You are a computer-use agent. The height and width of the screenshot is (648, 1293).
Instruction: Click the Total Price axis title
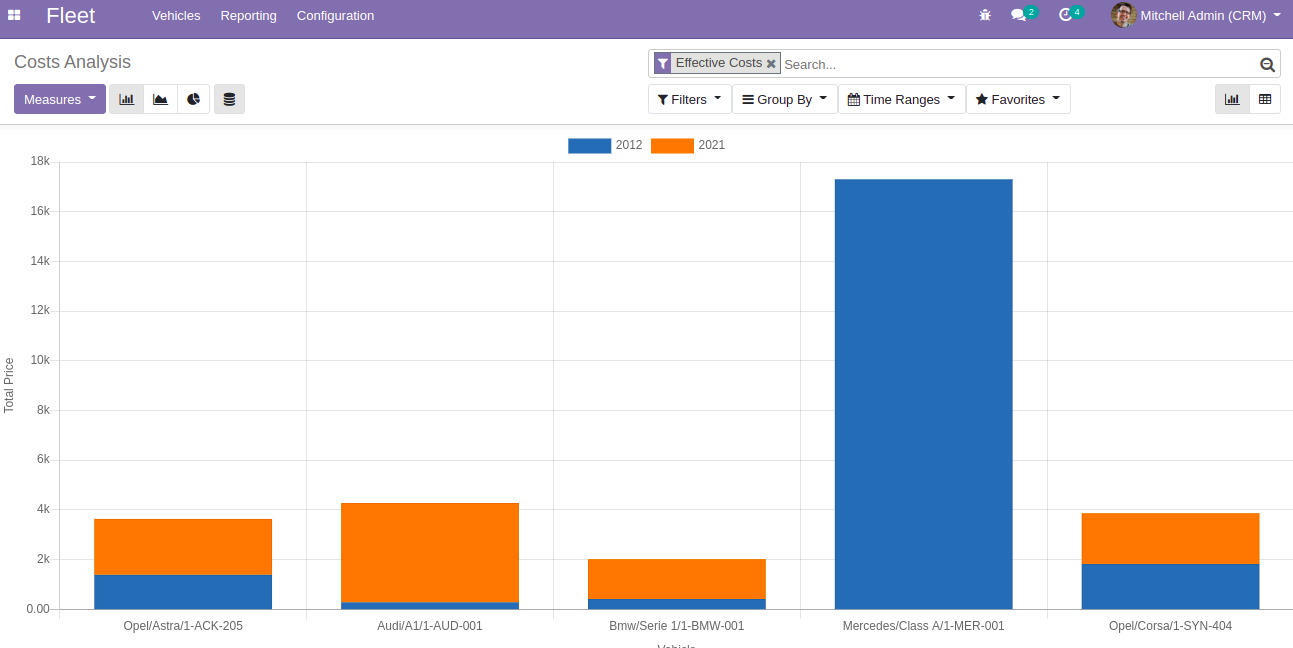pos(9,385)
